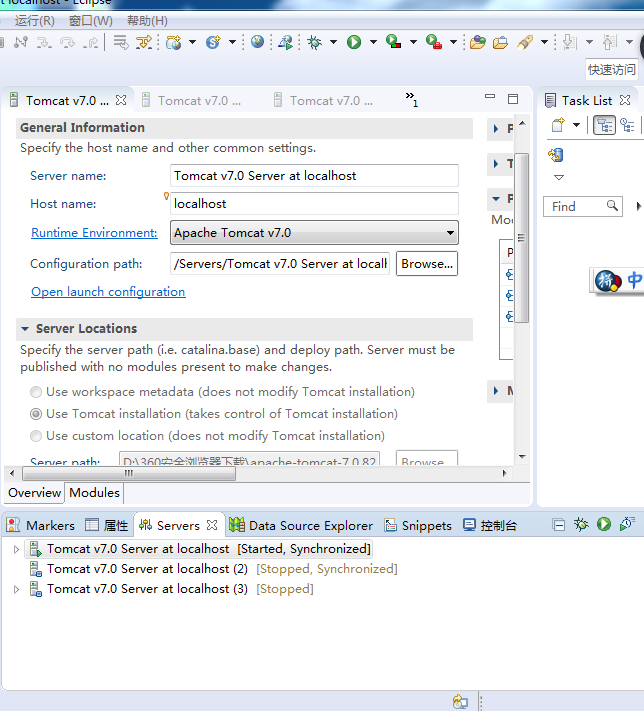Minimize the Servers view panel

tap(559, 525)
